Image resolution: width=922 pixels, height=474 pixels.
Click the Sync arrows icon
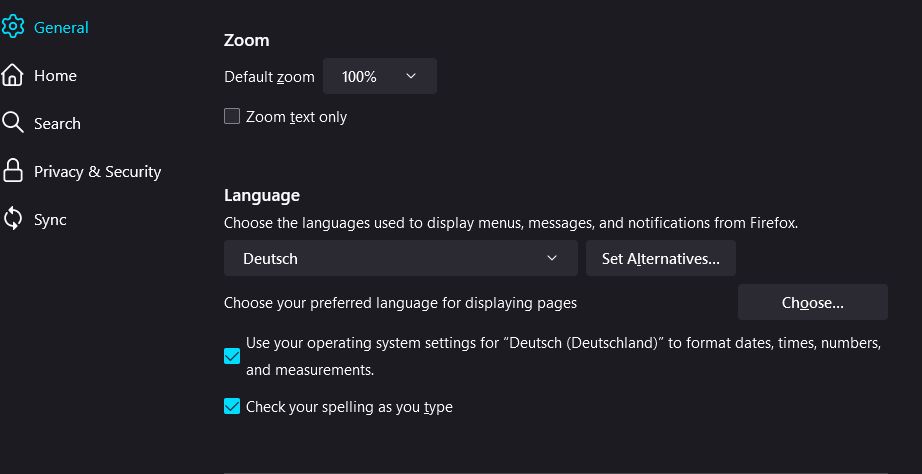(12, 219)
